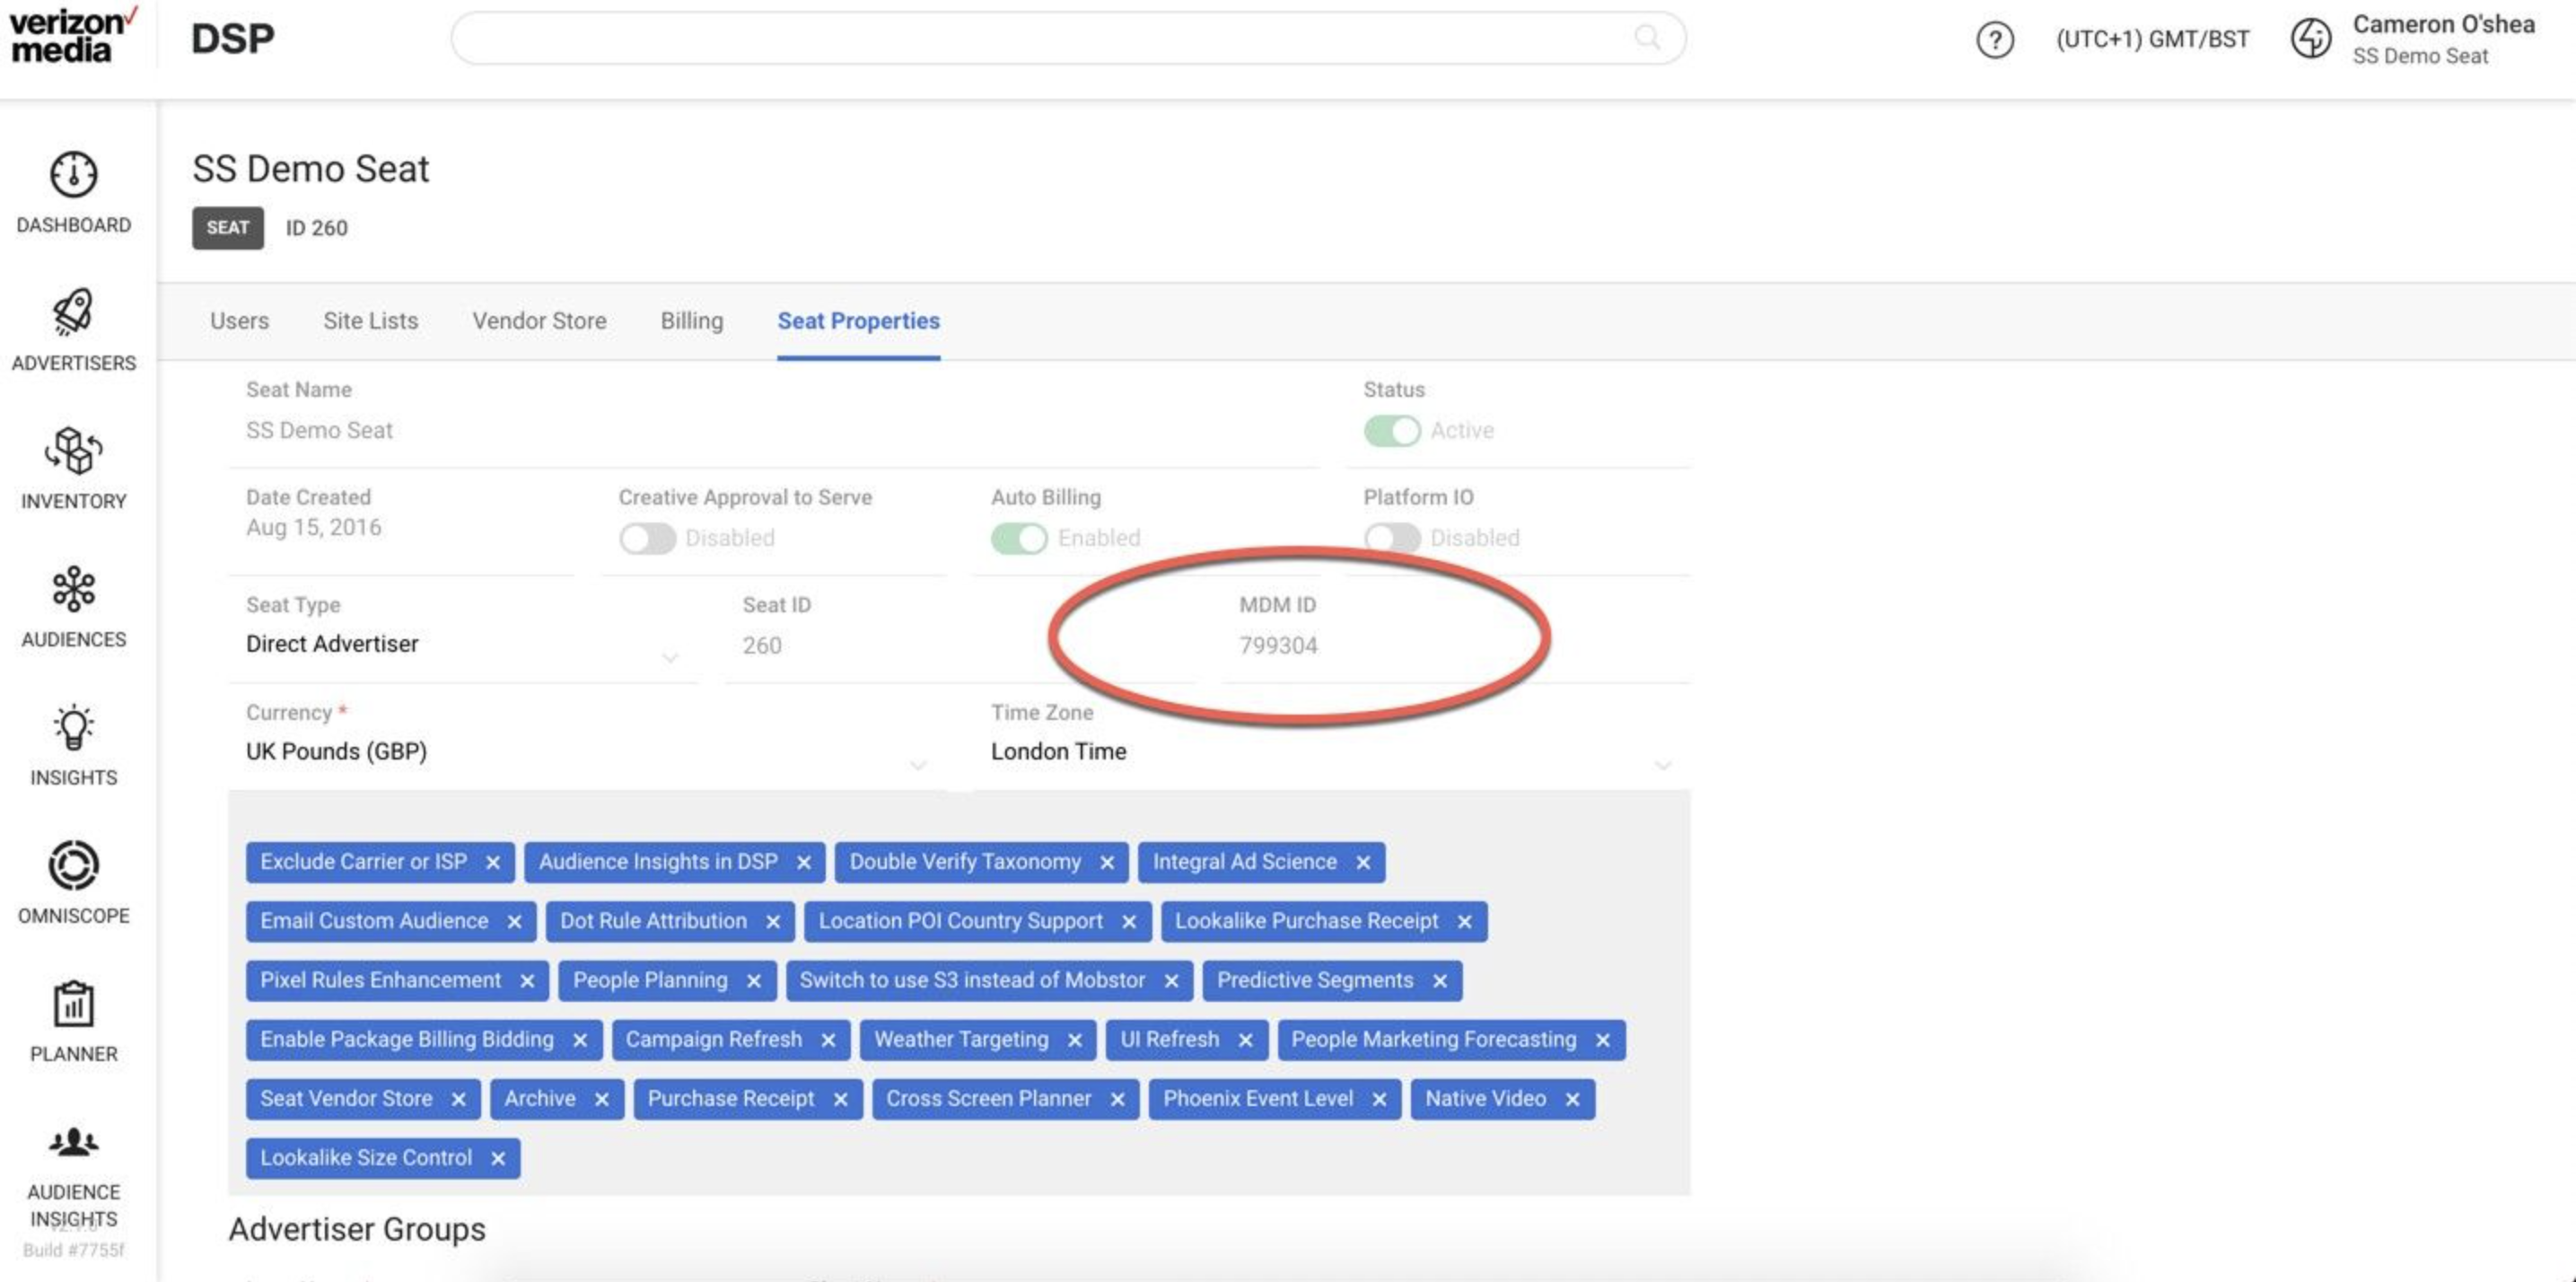Open Insights lightbulb icon

click(x=73, y=728)
